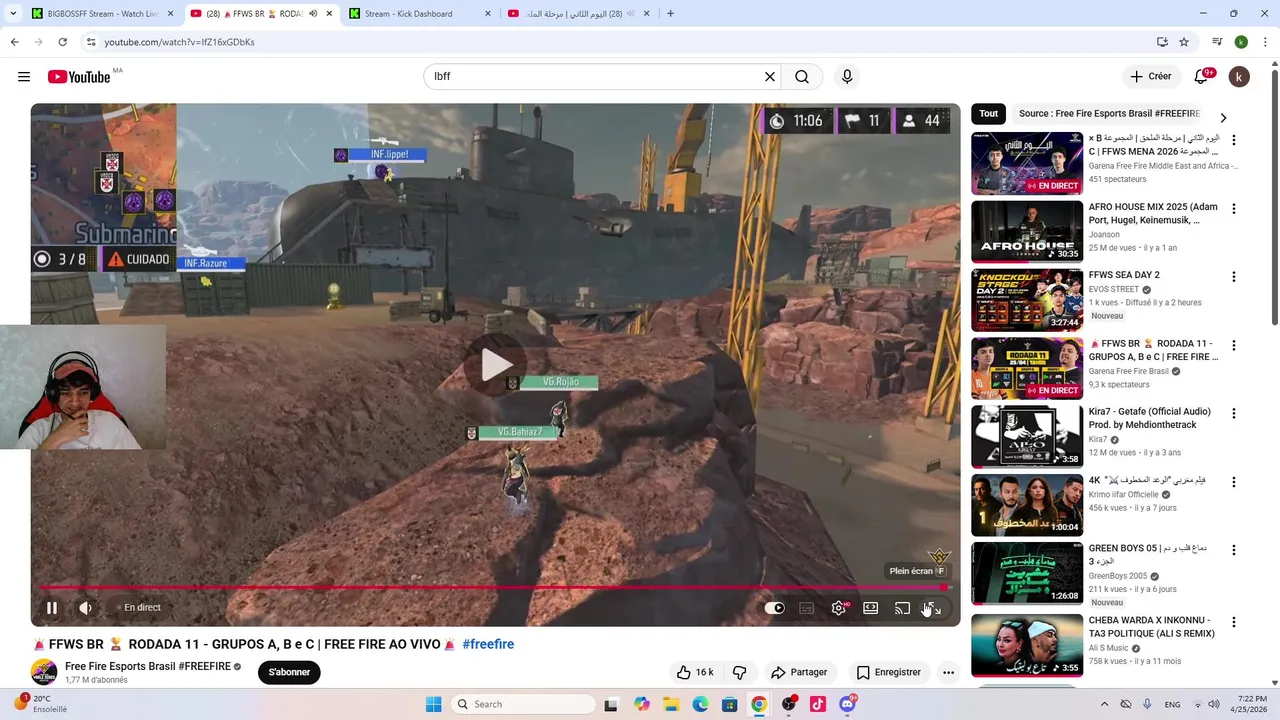Pause the live video
The width and height of the screenshot is (1280, 720).
pyautogui.click(x=52, y=608)
